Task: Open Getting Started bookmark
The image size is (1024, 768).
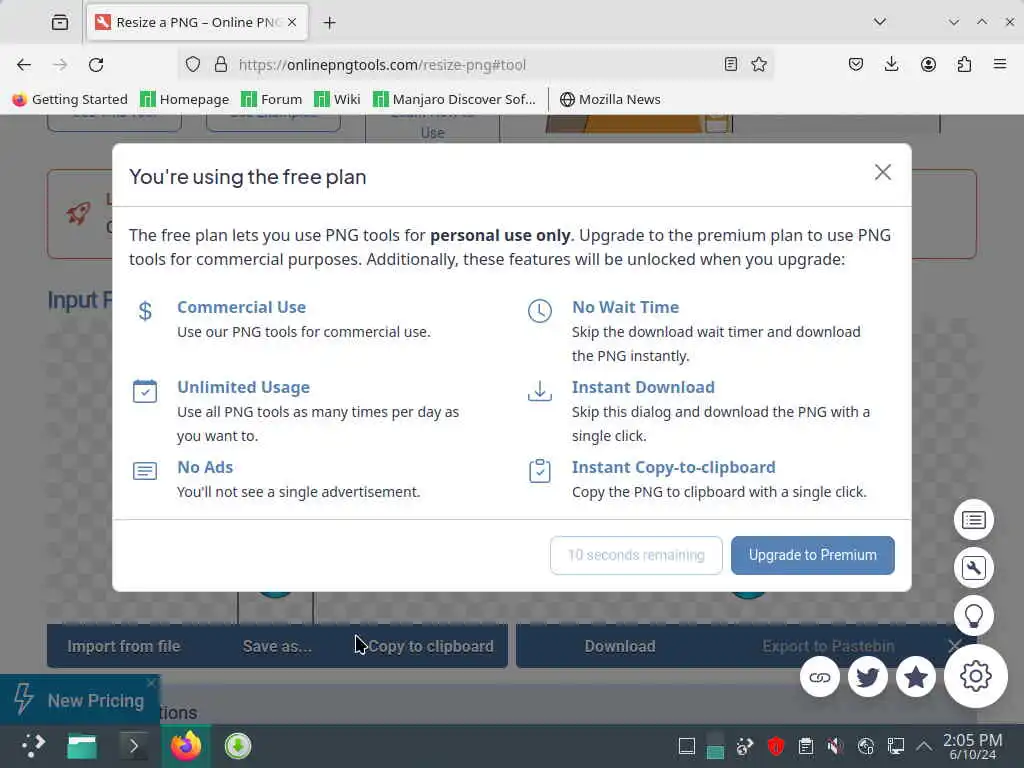Action: pos(70,99)
